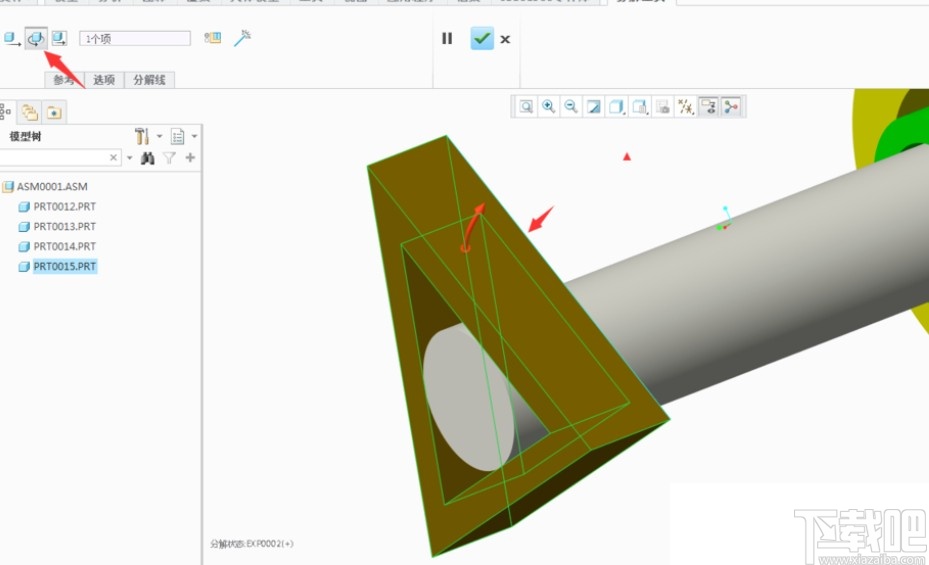Click the Zoom In magnifier icon
The image size is (929, 565).
click(x=548, y=106)
